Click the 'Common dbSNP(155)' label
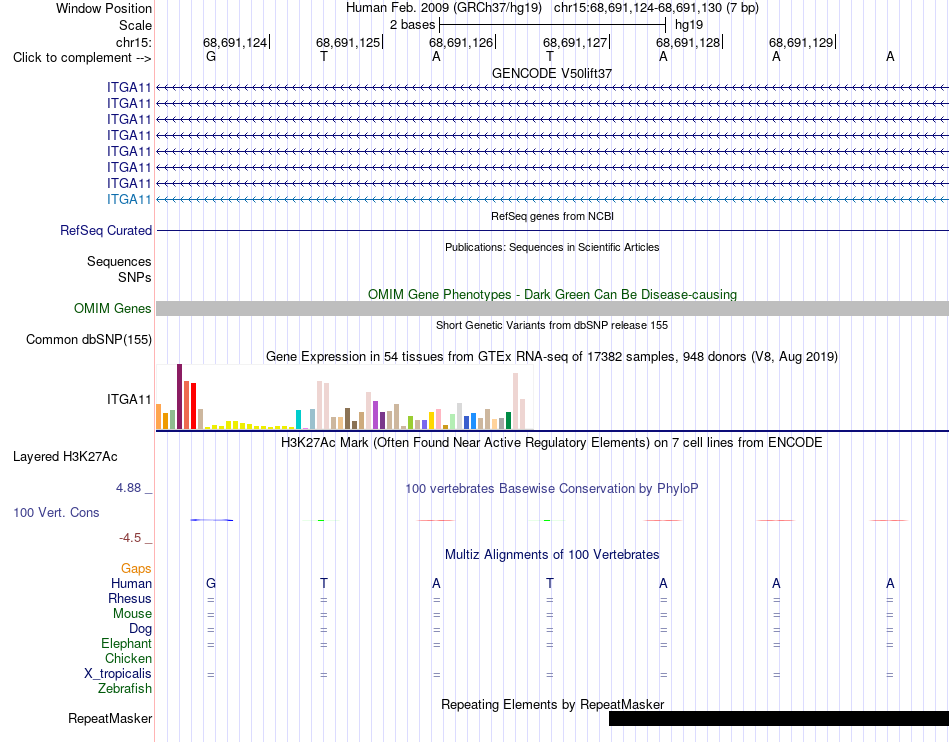 pos(88,340)
